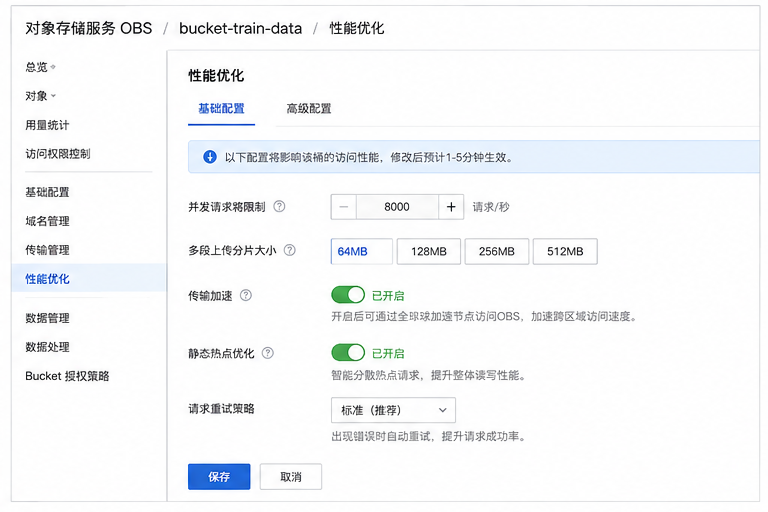Screen dimensions: 768x512
Task: Go to bucket-train-data breadcrumb
Action: [240, 28]
